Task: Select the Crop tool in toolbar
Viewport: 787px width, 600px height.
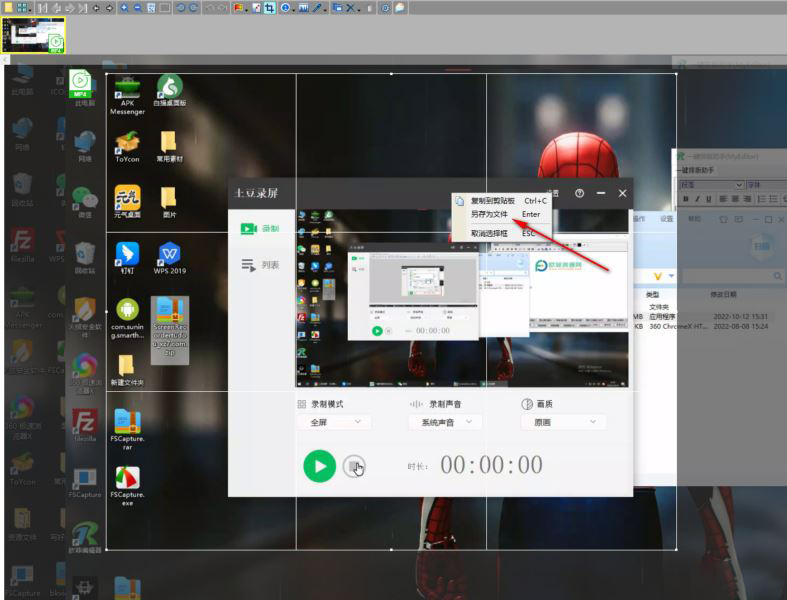Action: point(270,8)
